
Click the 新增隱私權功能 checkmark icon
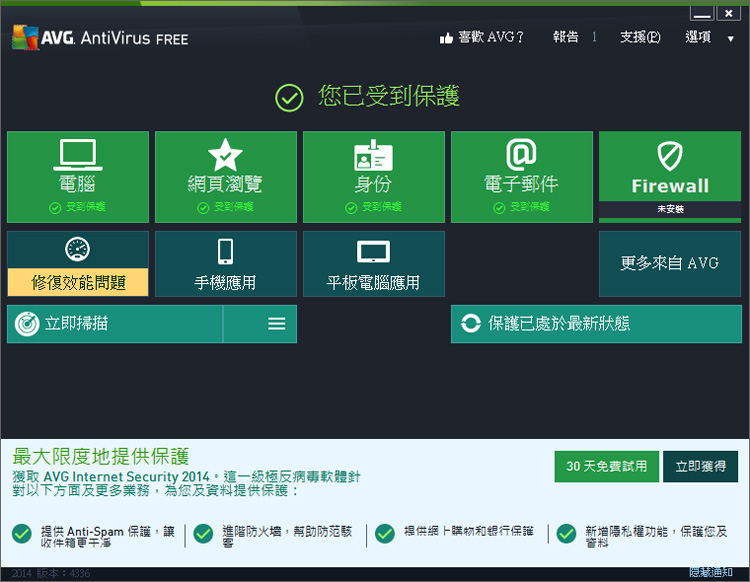point(566,534)
